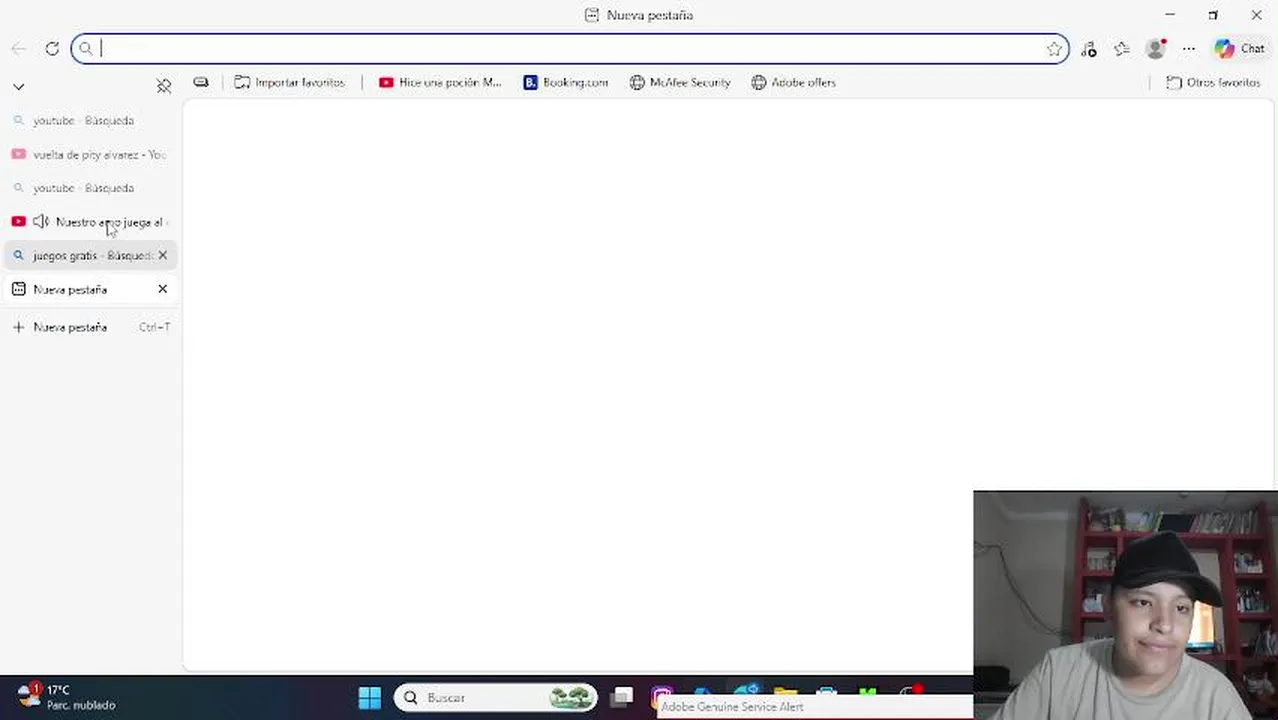
Task: Close the active Nueva pestaña tab
Action: 163,289
